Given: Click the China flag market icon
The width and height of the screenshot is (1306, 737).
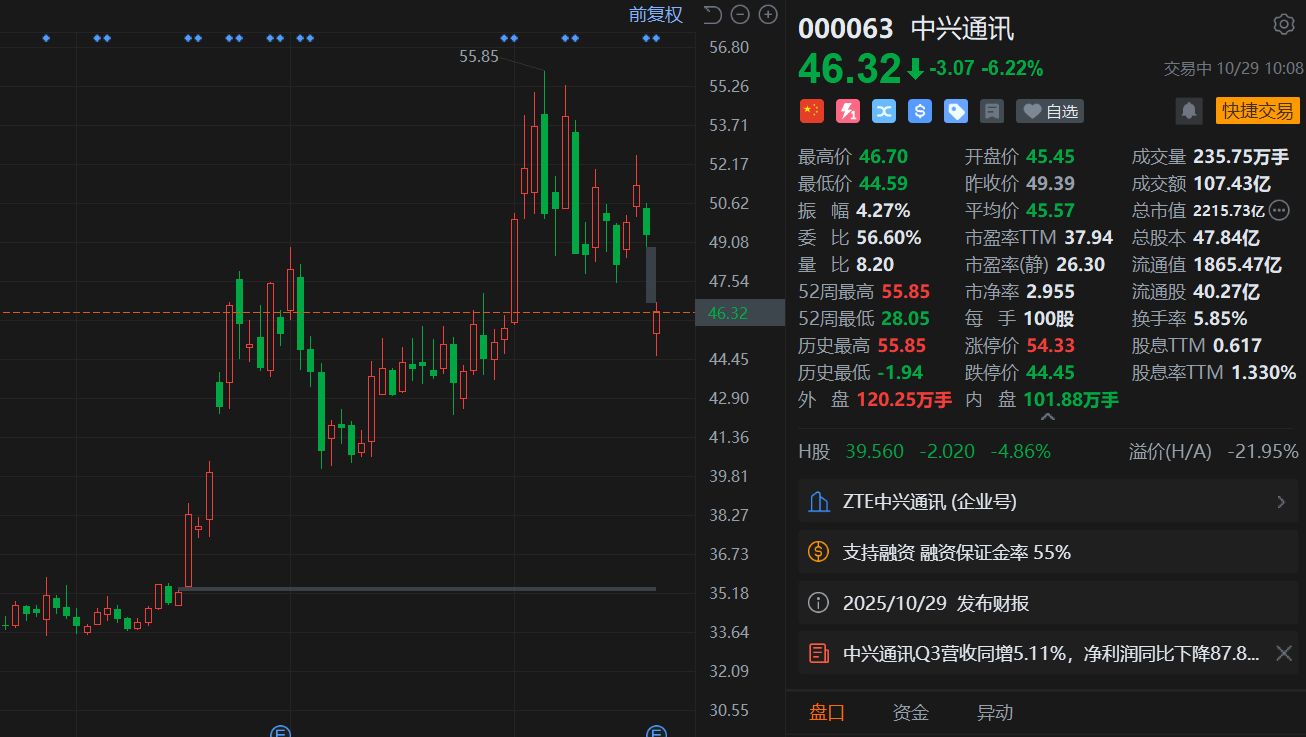Looking at the screenshot, I should point(811,111).
